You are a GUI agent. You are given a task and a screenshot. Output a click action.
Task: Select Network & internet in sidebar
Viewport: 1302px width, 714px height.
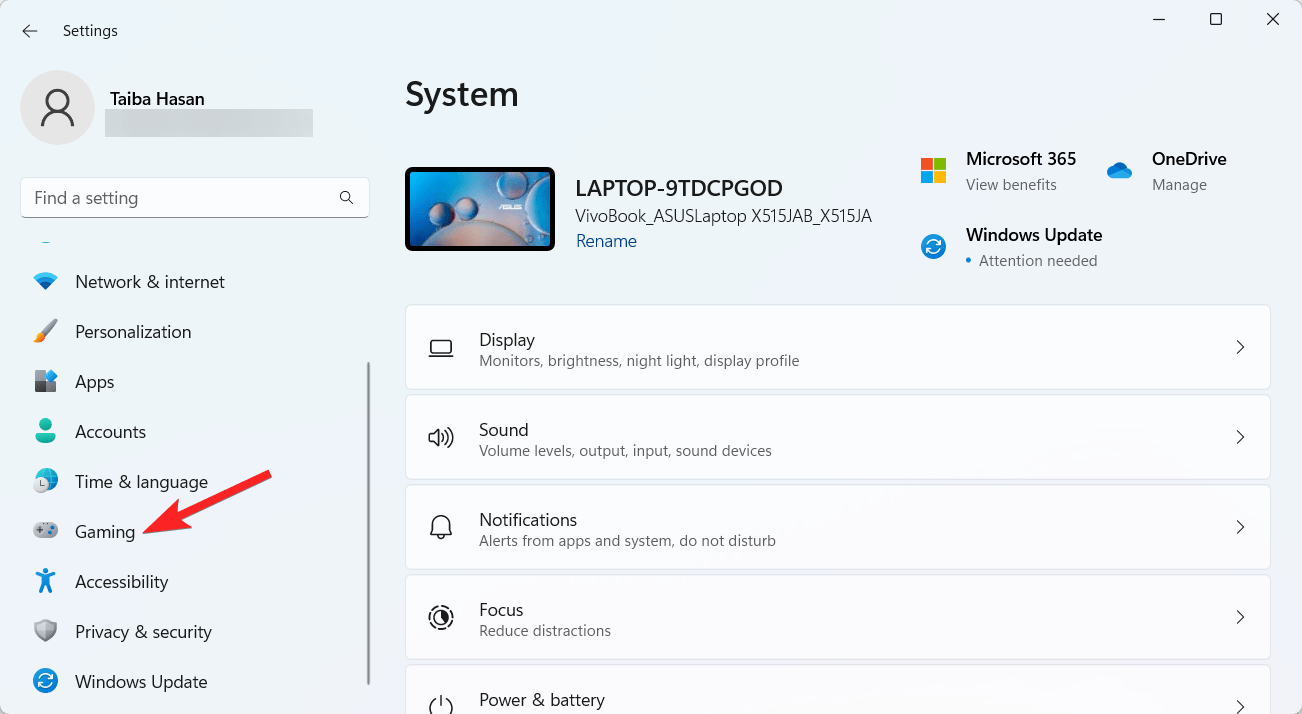point(150,282)
